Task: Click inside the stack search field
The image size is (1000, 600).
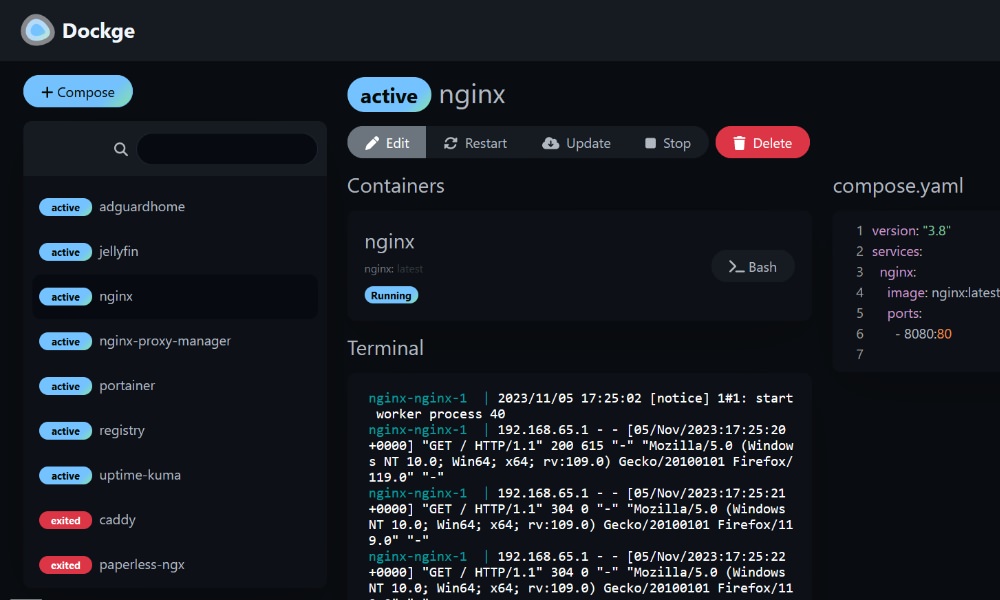Action: 225,148
